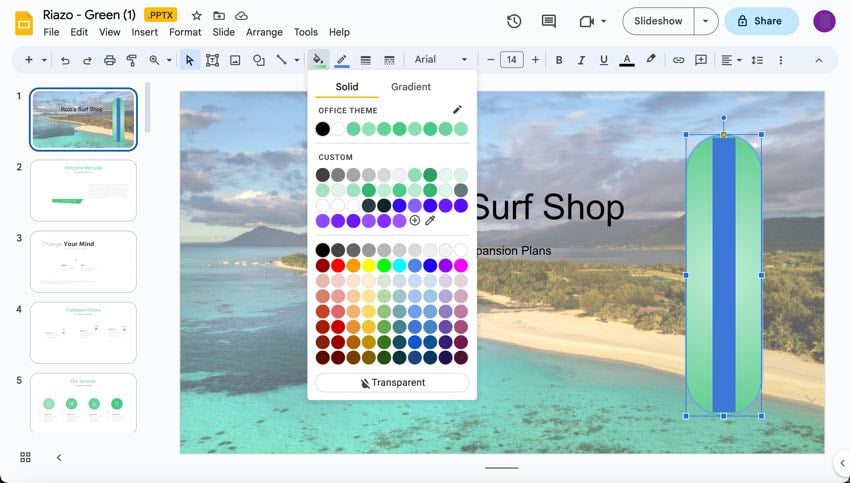This screenshot has height=483, width=850.
Task: Switch to the Gradient tab
Action: [x=411, y=87]
